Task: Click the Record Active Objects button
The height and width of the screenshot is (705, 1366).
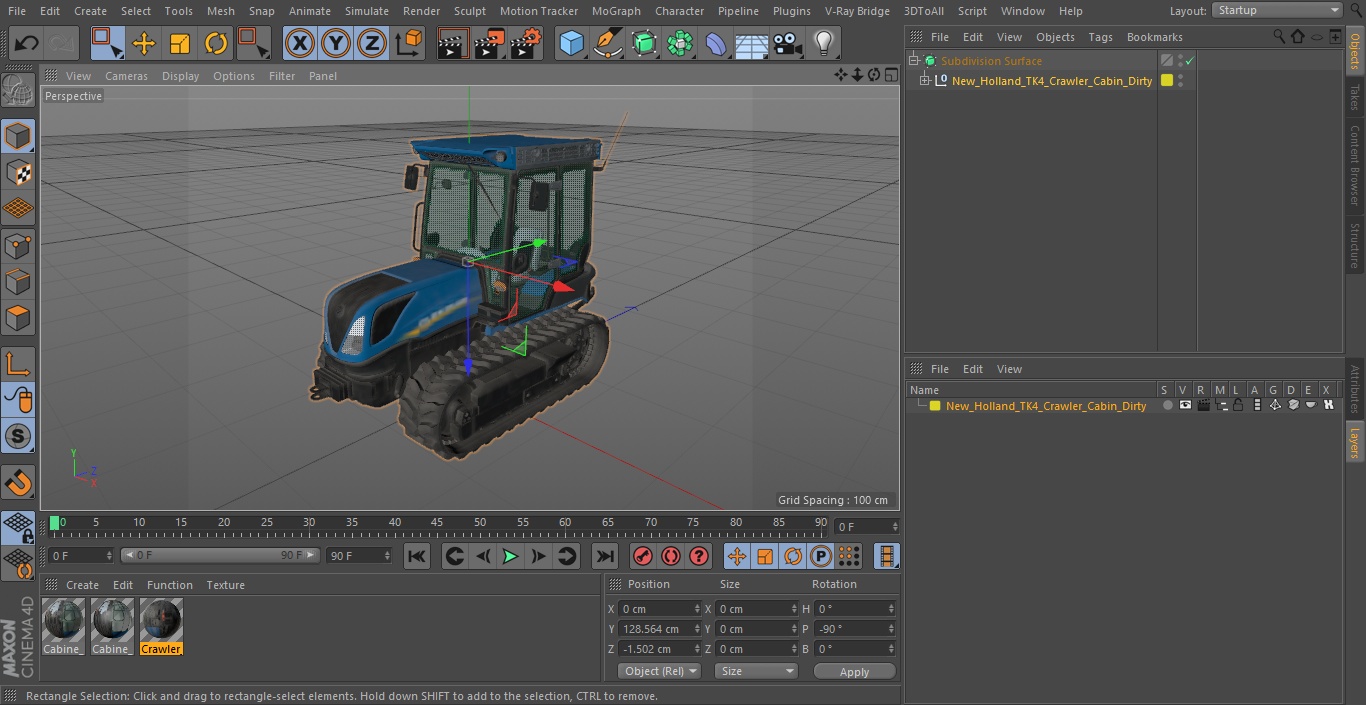Action: point(643,556)
